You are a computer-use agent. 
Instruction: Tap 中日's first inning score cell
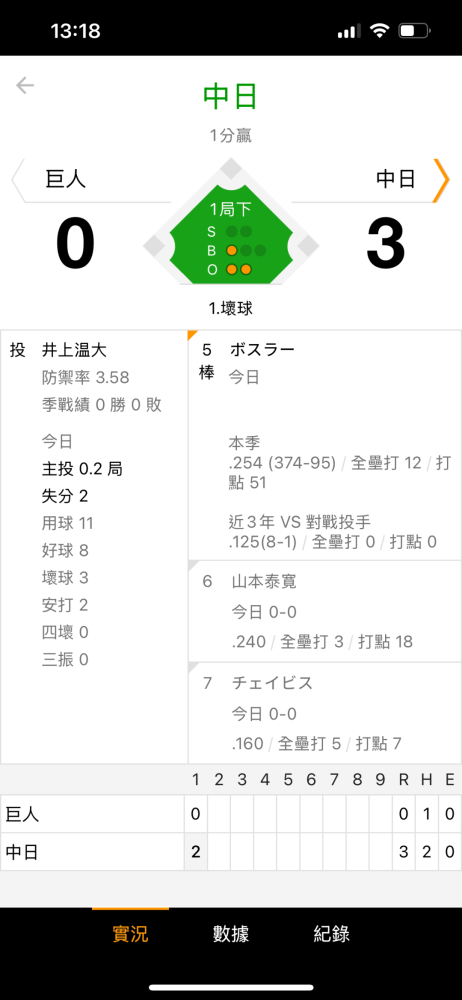tap(196, 851)
